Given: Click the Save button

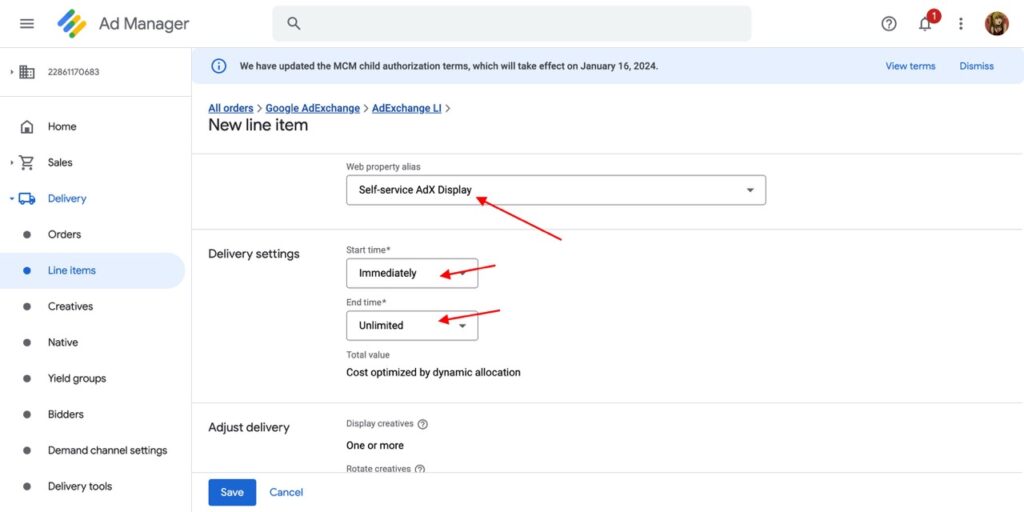Looking at the screenshot, I should 232,492.
